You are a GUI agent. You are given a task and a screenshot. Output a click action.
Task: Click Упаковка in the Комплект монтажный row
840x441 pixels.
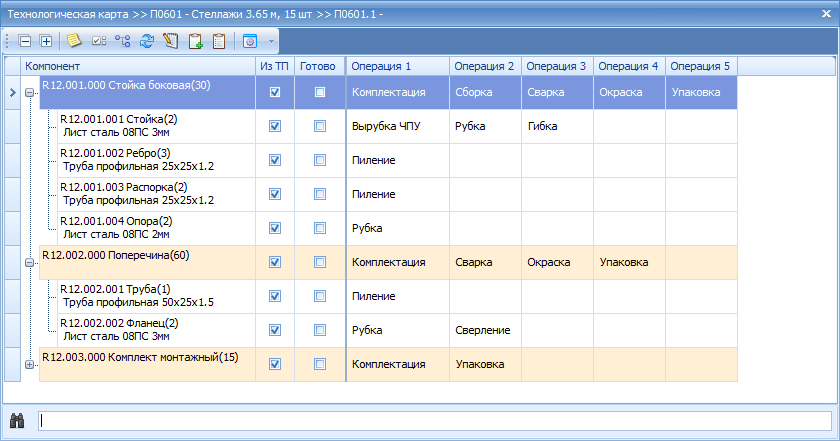[x=485, y=364]
